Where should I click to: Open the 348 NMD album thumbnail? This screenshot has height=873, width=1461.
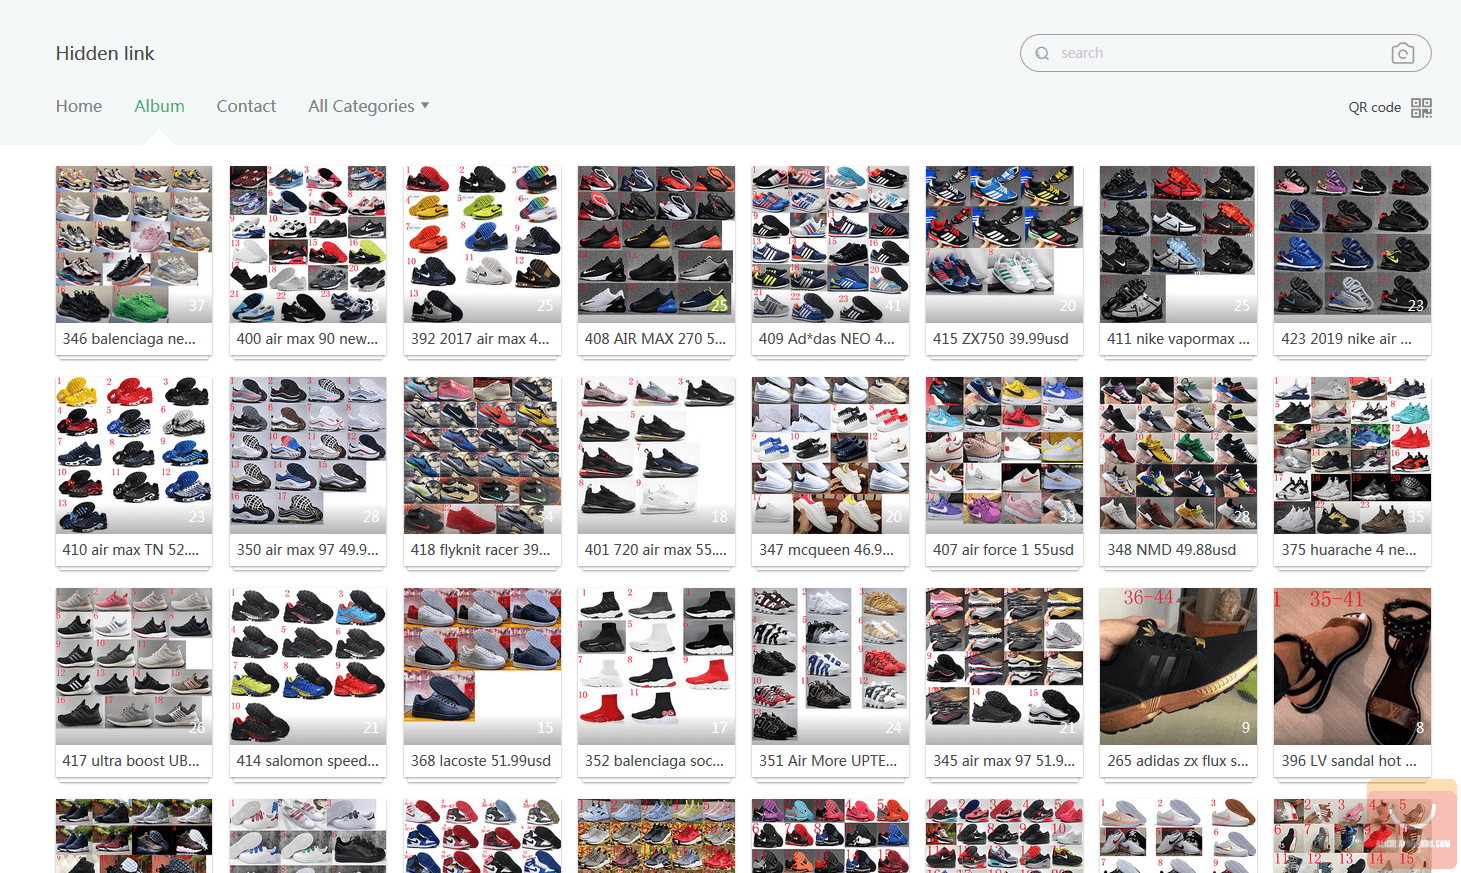(x=1178, y=455)
